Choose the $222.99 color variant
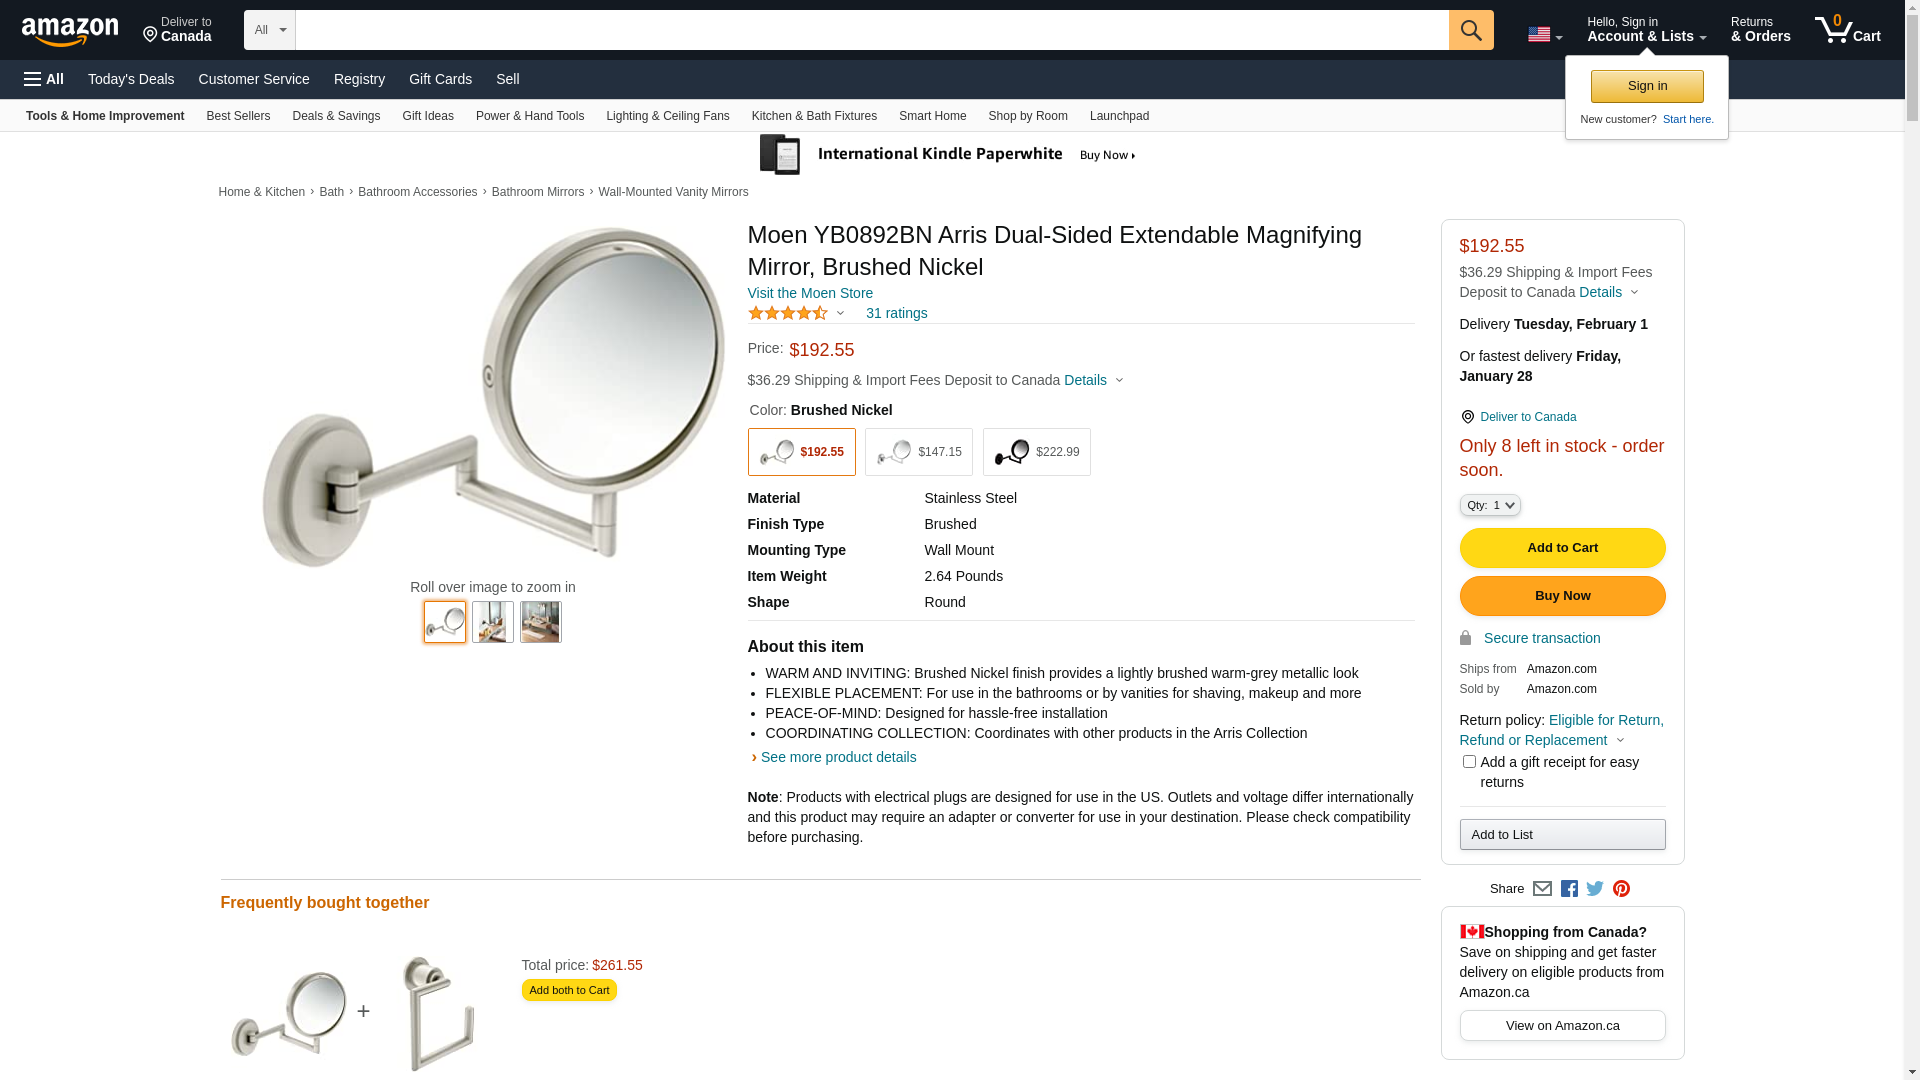Screen dimensions: 1920x1080 (x=1036, y=452)
